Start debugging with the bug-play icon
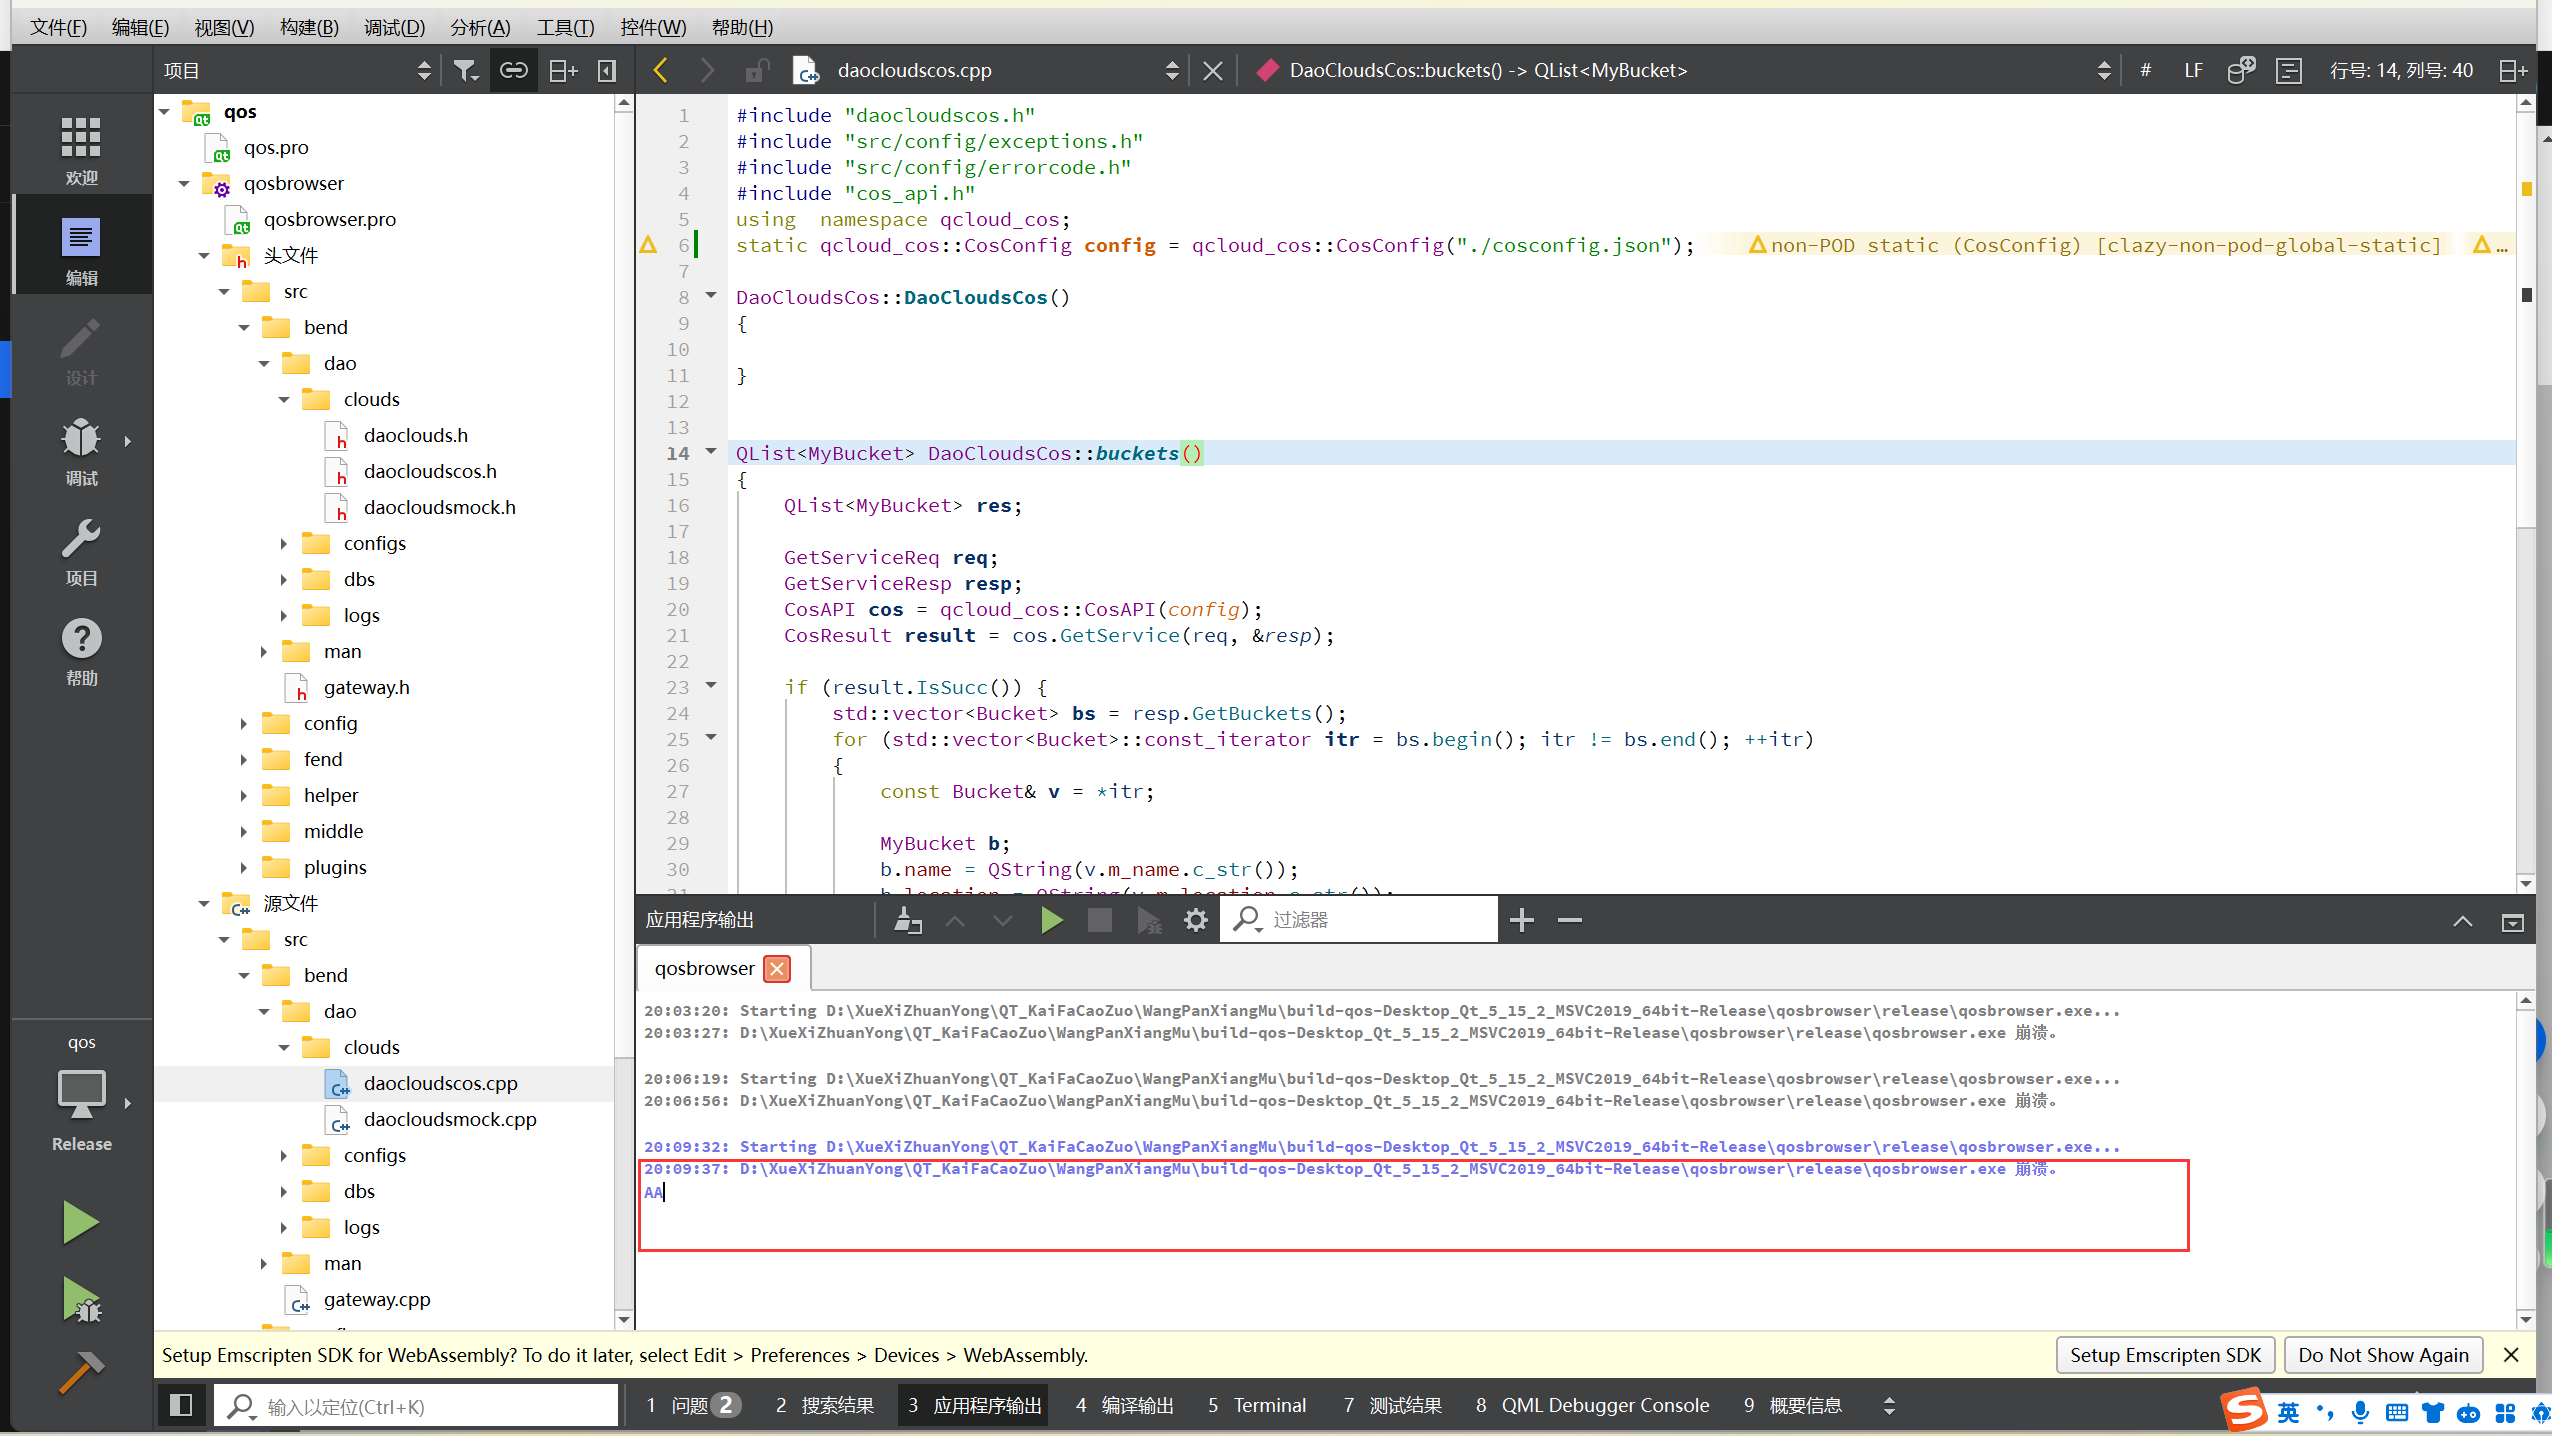 pyautogui.click(x=80, y=1299)
